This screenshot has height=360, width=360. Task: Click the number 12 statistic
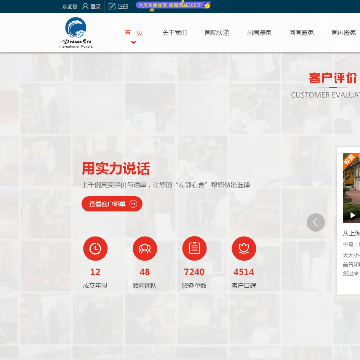pos(95,272)
